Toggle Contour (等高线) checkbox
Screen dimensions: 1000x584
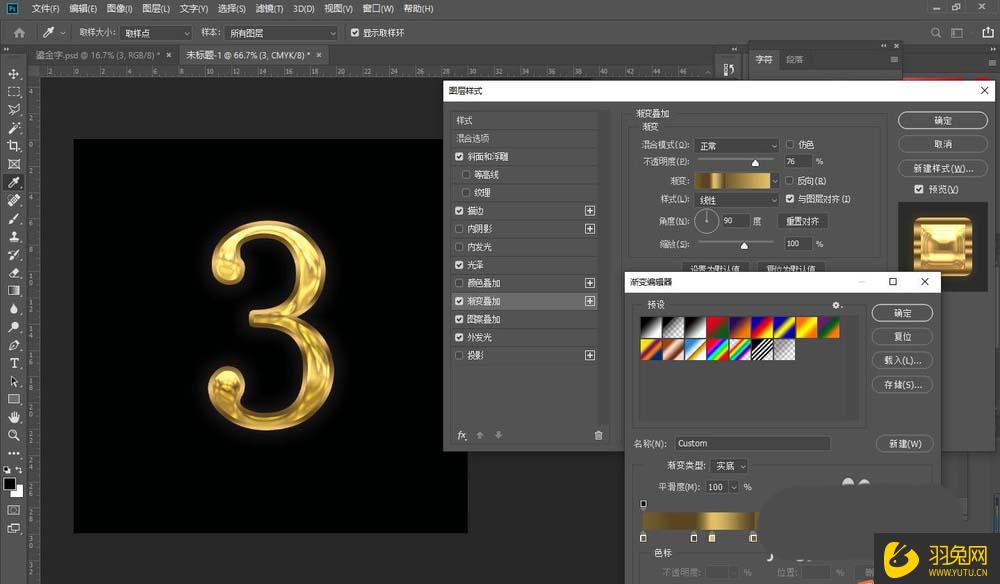click(466, 174)
